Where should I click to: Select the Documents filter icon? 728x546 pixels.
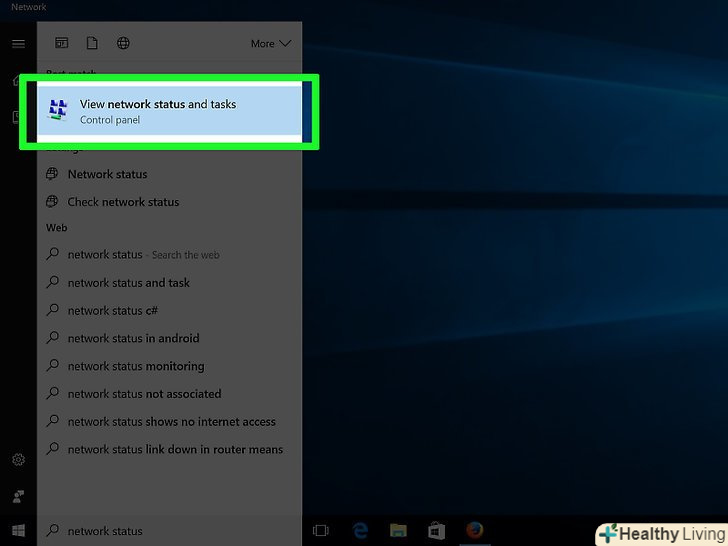tap(92, 43)
